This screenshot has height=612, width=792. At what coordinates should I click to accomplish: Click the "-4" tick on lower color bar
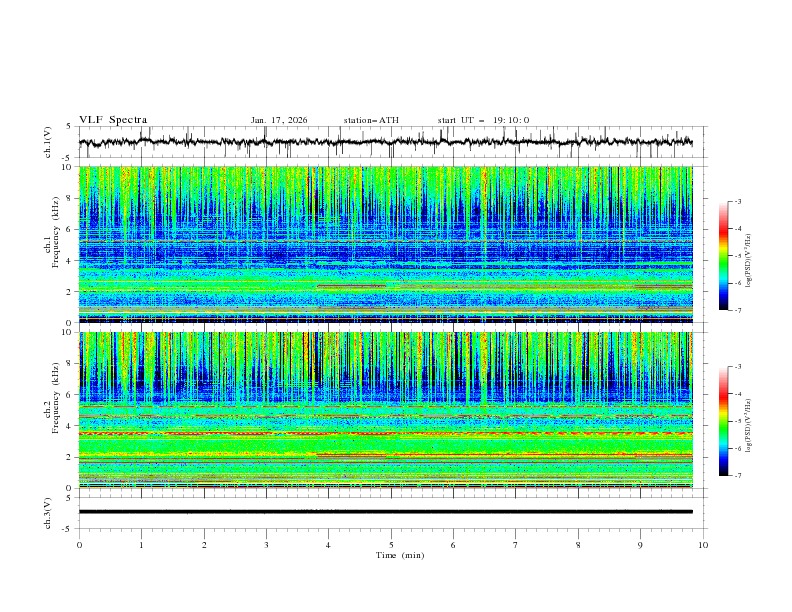(x=737, y=394)
